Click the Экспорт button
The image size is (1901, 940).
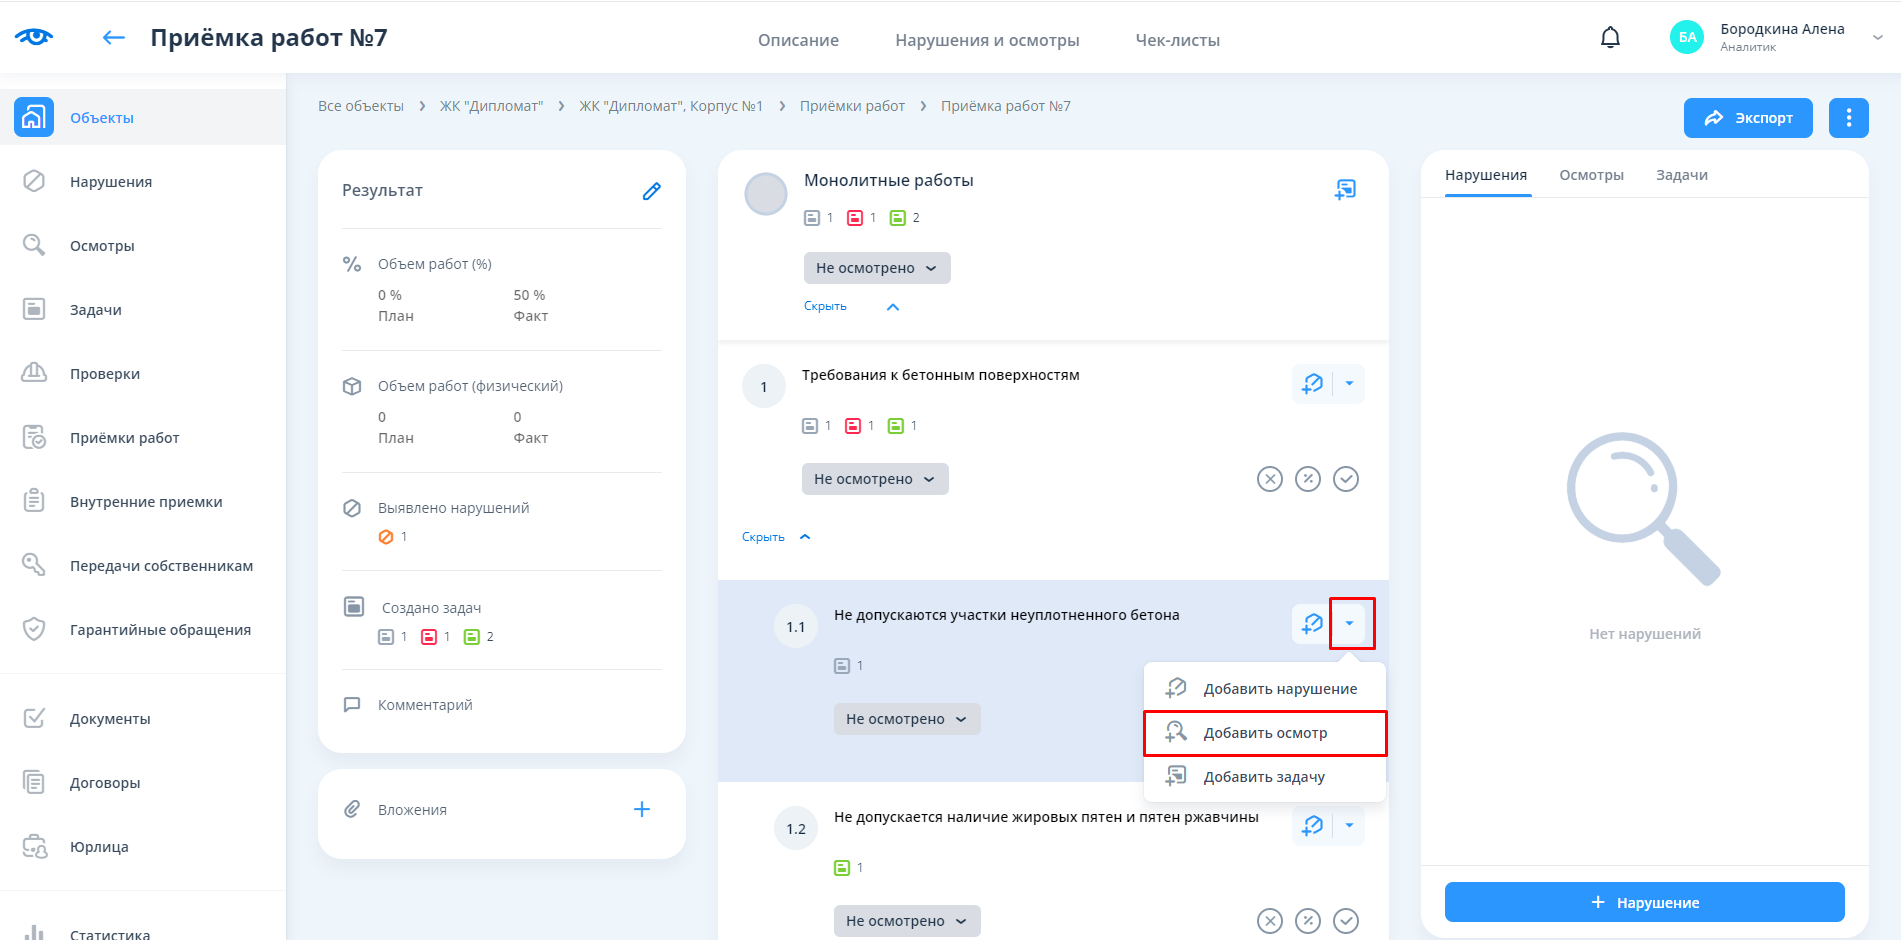(1747, 118)
